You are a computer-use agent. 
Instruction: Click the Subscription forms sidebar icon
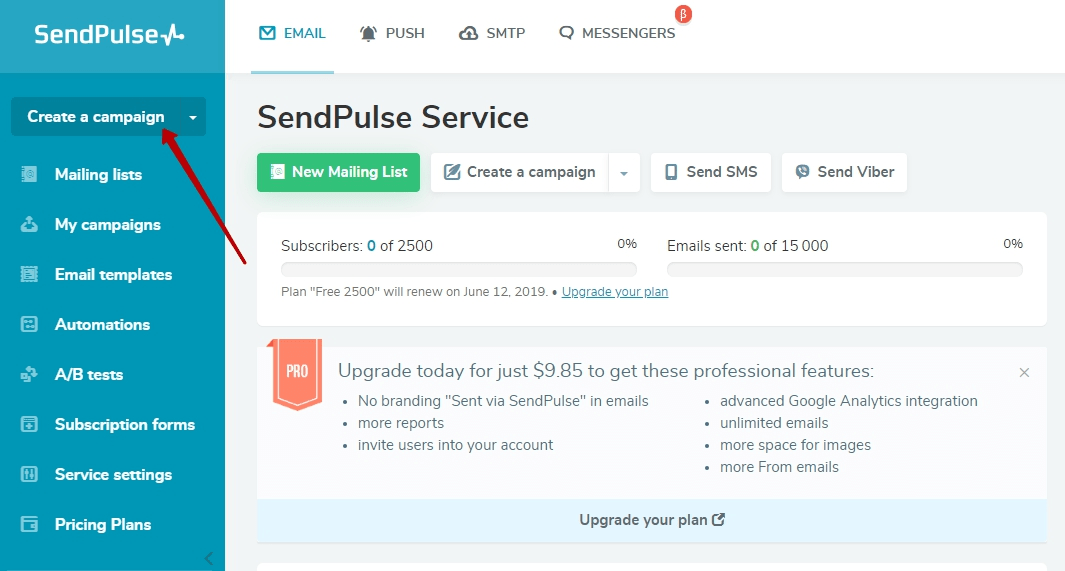pos(30,424)
